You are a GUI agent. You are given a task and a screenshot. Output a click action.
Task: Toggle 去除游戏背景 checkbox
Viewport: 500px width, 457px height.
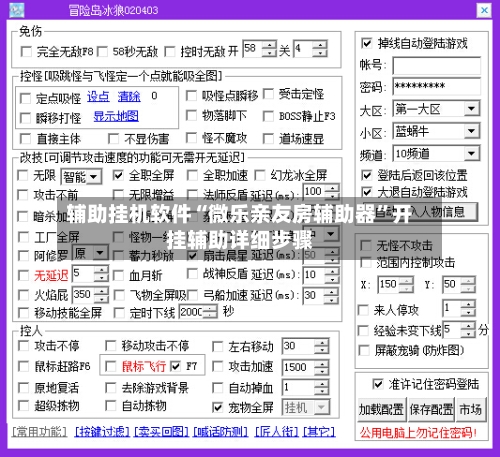click(110, 388)
